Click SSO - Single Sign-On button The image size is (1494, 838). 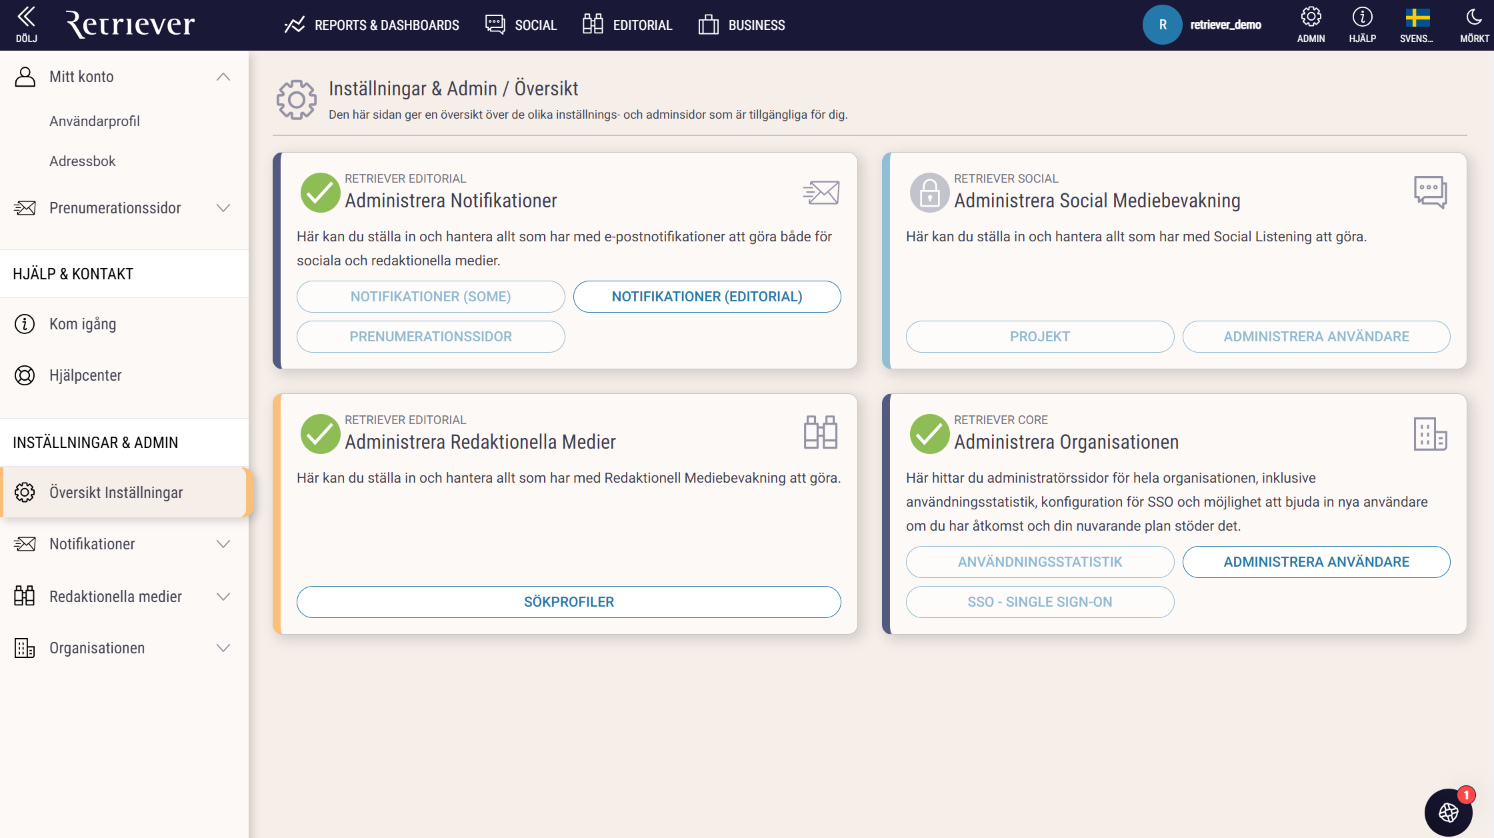coord(1040,602)
